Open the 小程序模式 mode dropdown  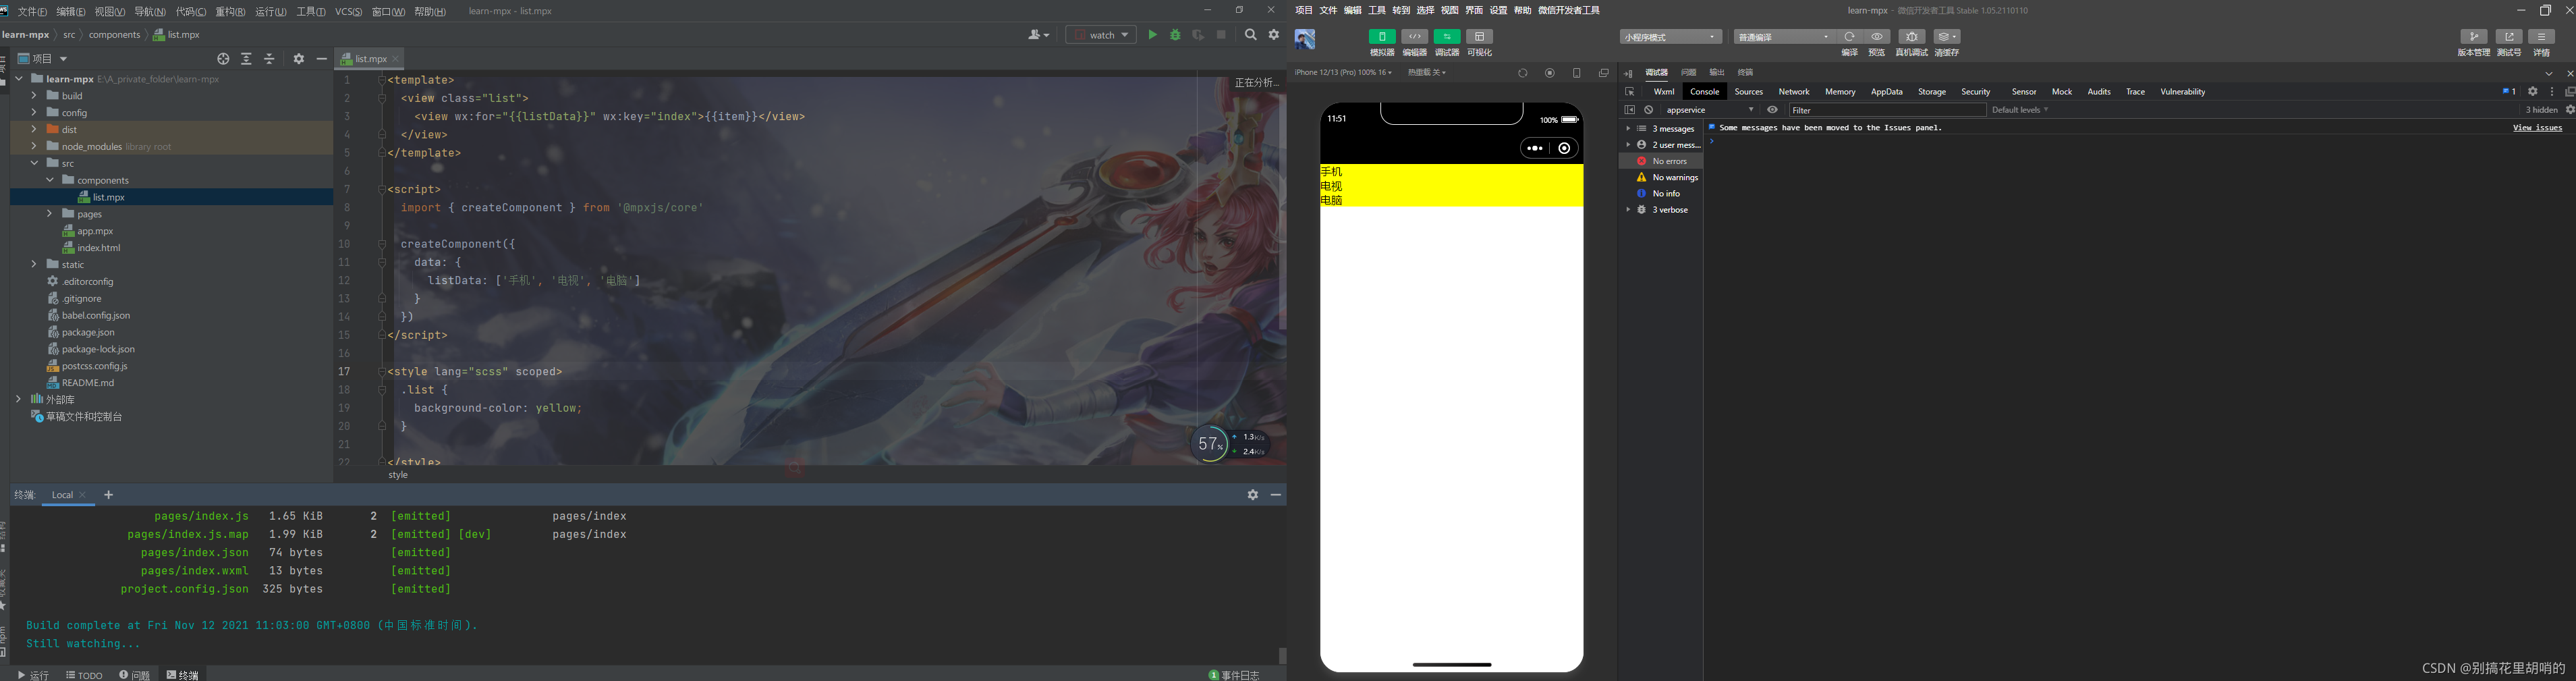click(x=1671, y=37)
